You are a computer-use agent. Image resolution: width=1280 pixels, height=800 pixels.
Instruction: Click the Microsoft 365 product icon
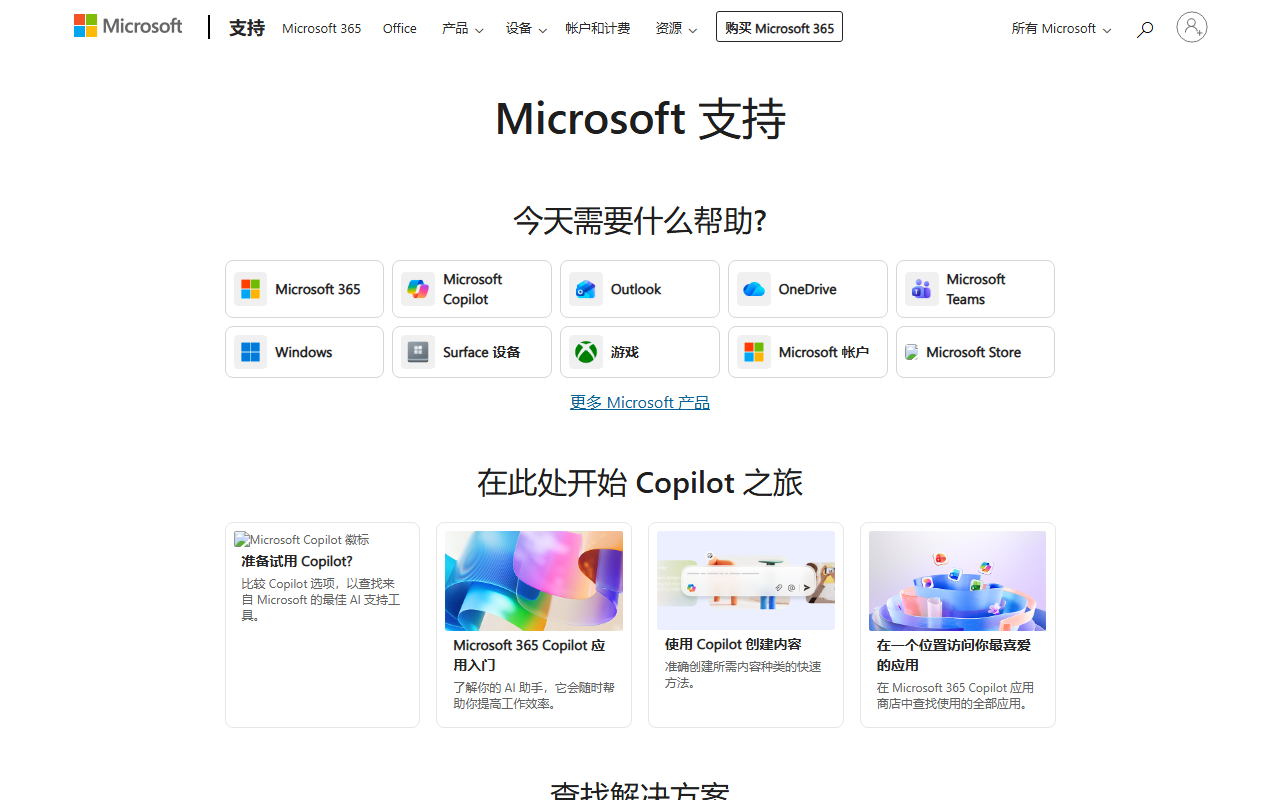pyautogui.click(x=250, y=289)
